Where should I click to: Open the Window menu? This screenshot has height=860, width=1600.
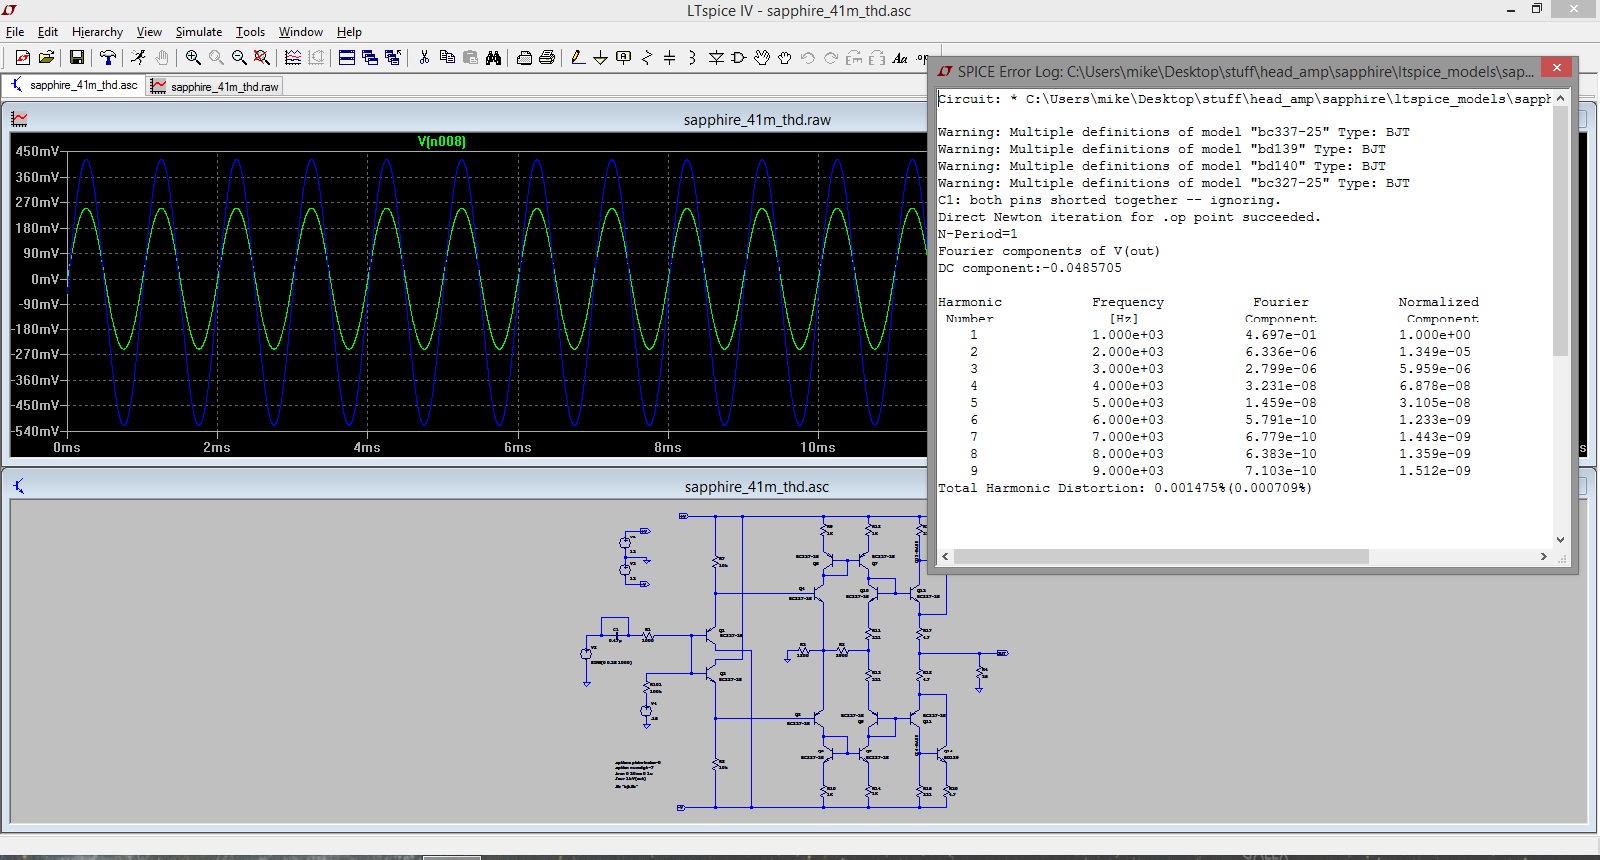(301, 32)
